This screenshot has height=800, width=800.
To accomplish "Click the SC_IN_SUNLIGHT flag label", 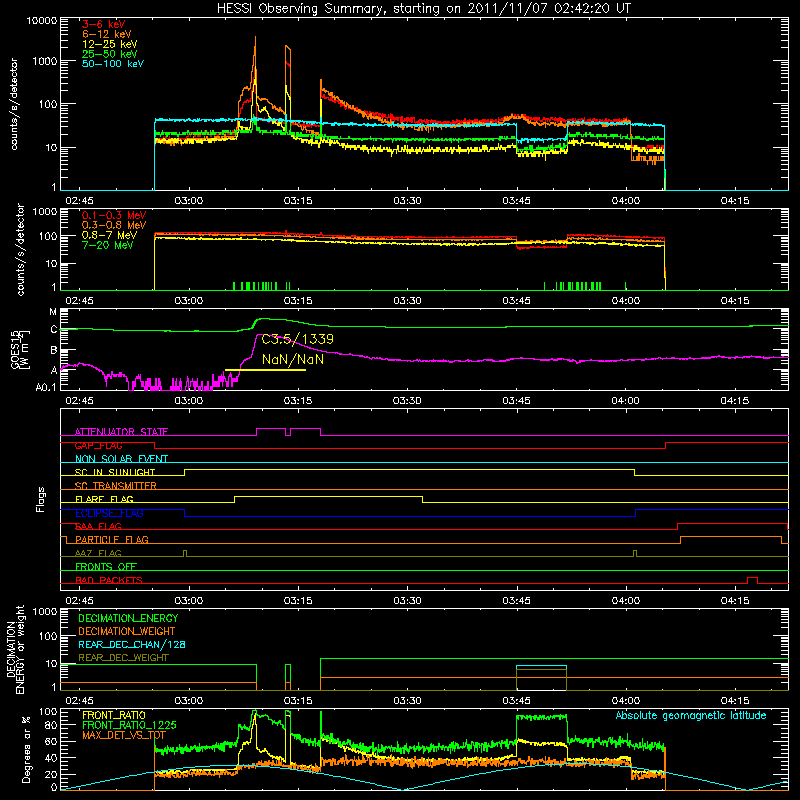I will (x=115, y=472).
